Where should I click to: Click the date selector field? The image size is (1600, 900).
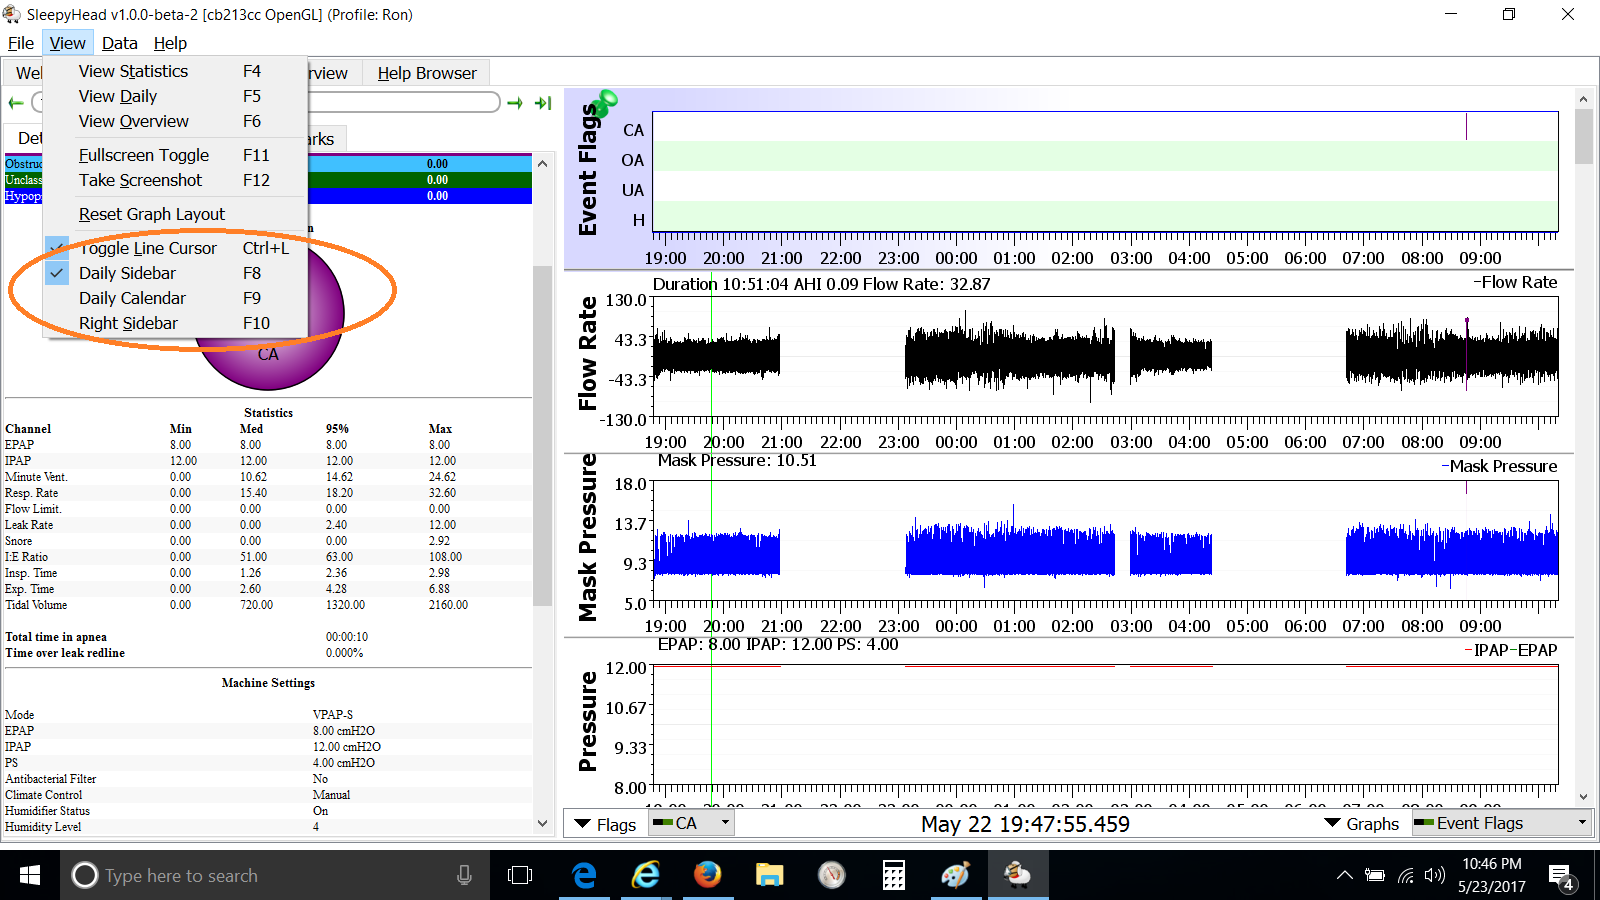coord(403,102)
